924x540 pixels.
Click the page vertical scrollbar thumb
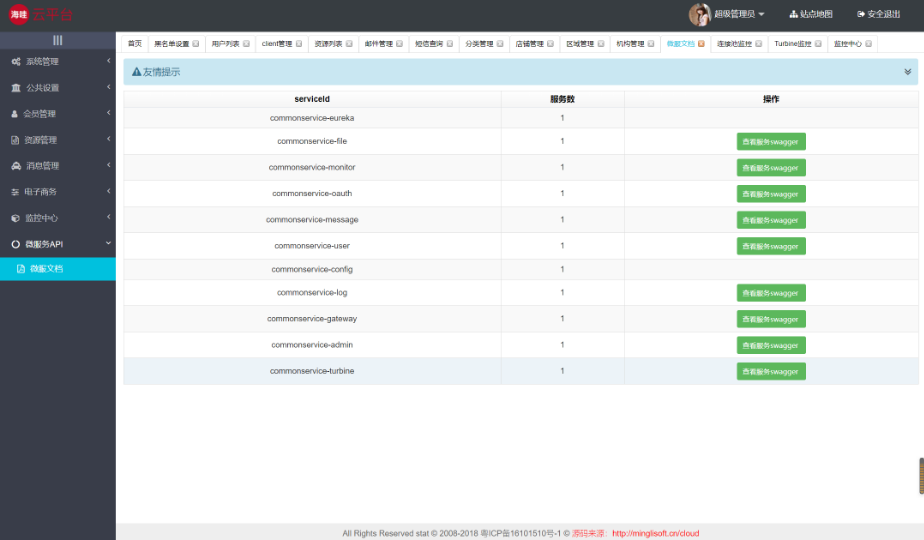(x=921, y=475)
